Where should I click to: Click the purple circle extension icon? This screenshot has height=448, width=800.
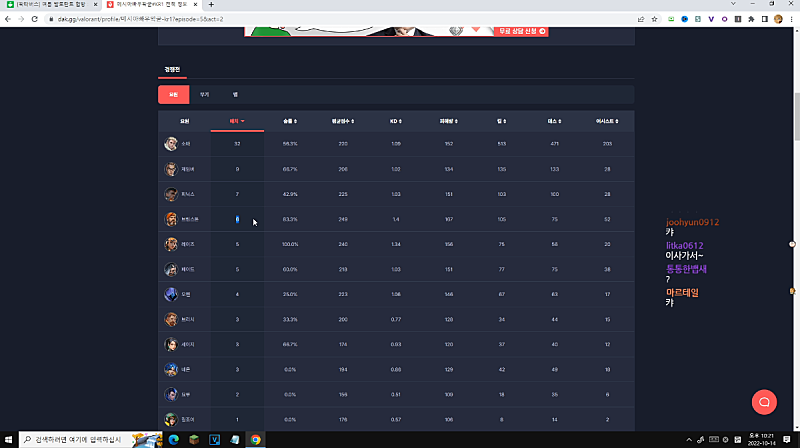(724, 19)
